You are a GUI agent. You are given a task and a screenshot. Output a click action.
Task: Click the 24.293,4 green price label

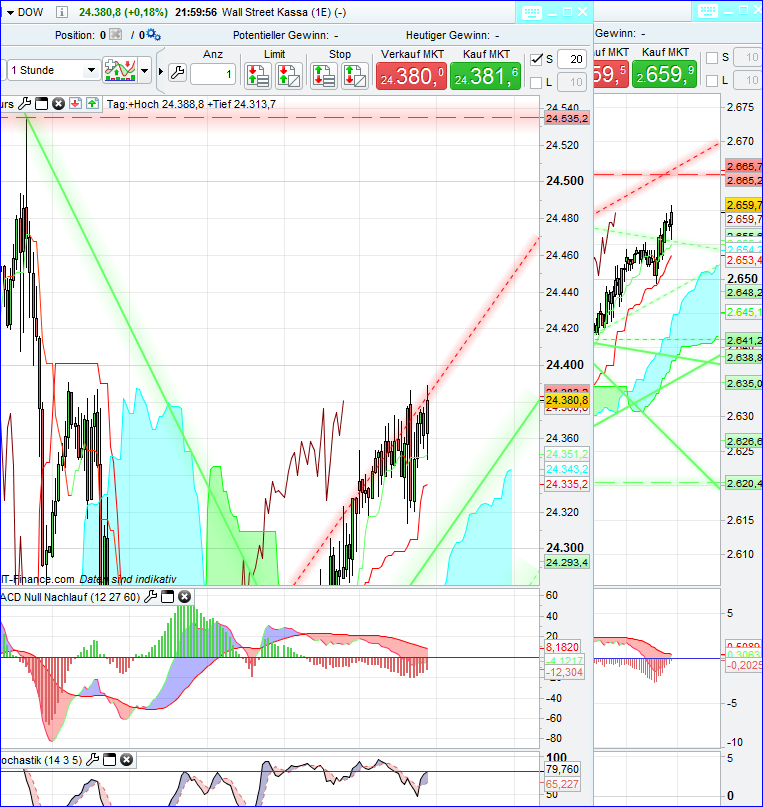[566, 562]
